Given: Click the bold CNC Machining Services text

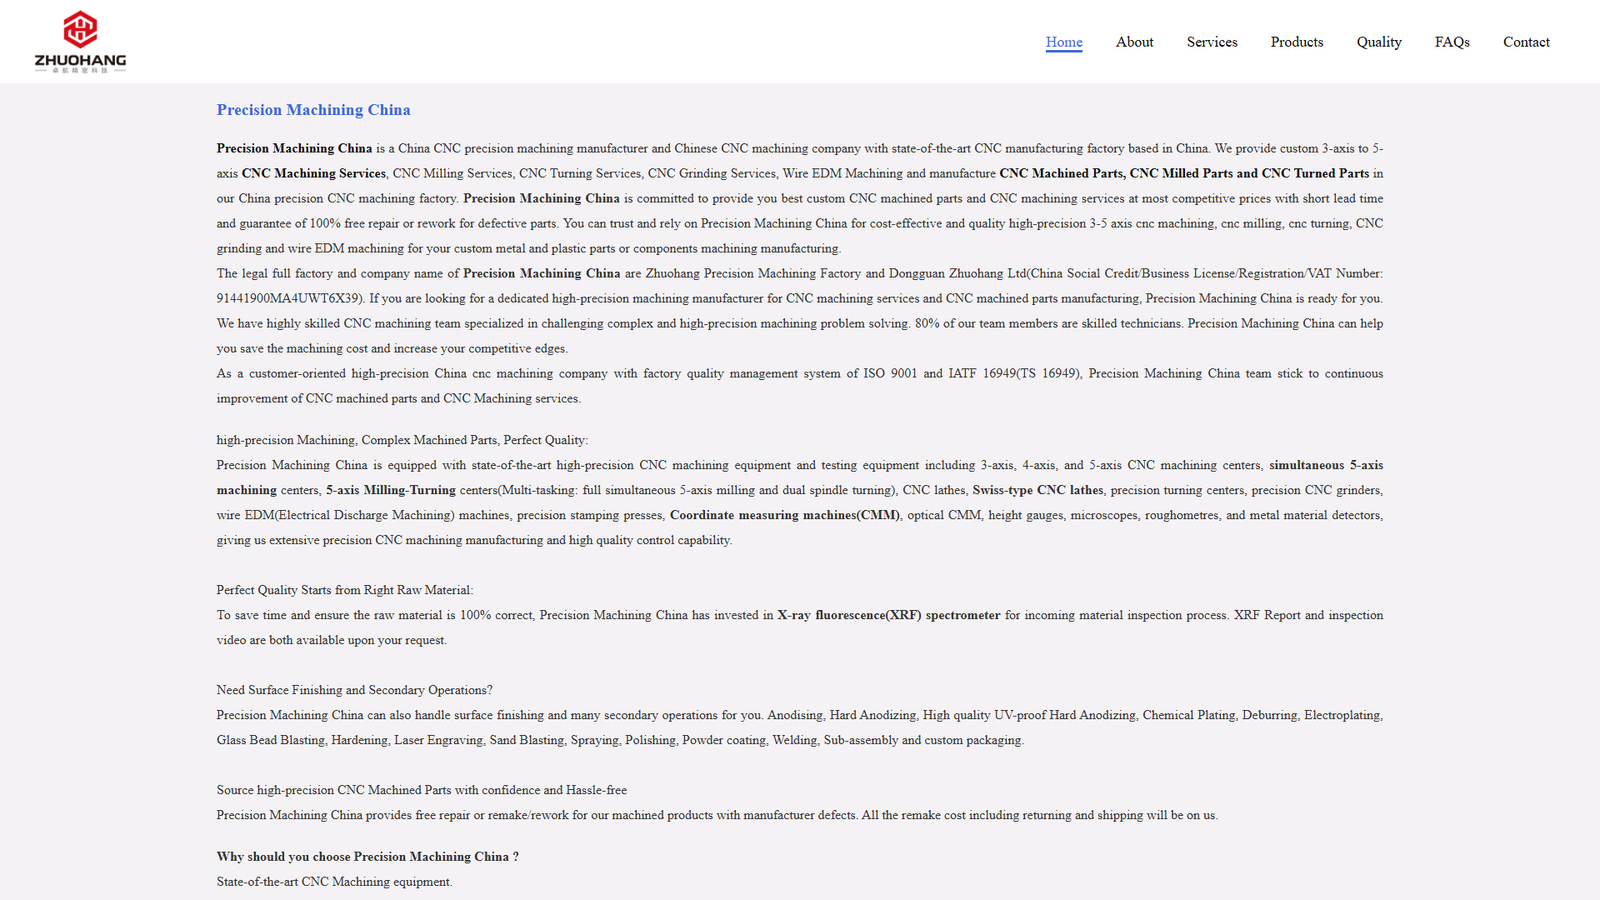Looking at the screenshot, I should [313, 173].
